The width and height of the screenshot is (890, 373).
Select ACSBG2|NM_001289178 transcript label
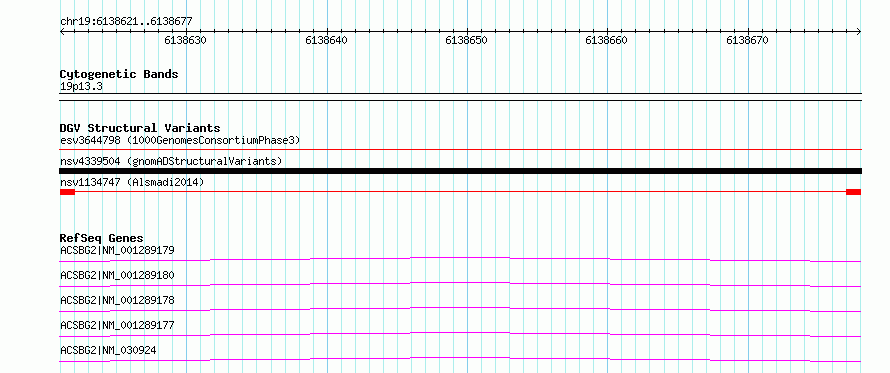coord(117,300)
